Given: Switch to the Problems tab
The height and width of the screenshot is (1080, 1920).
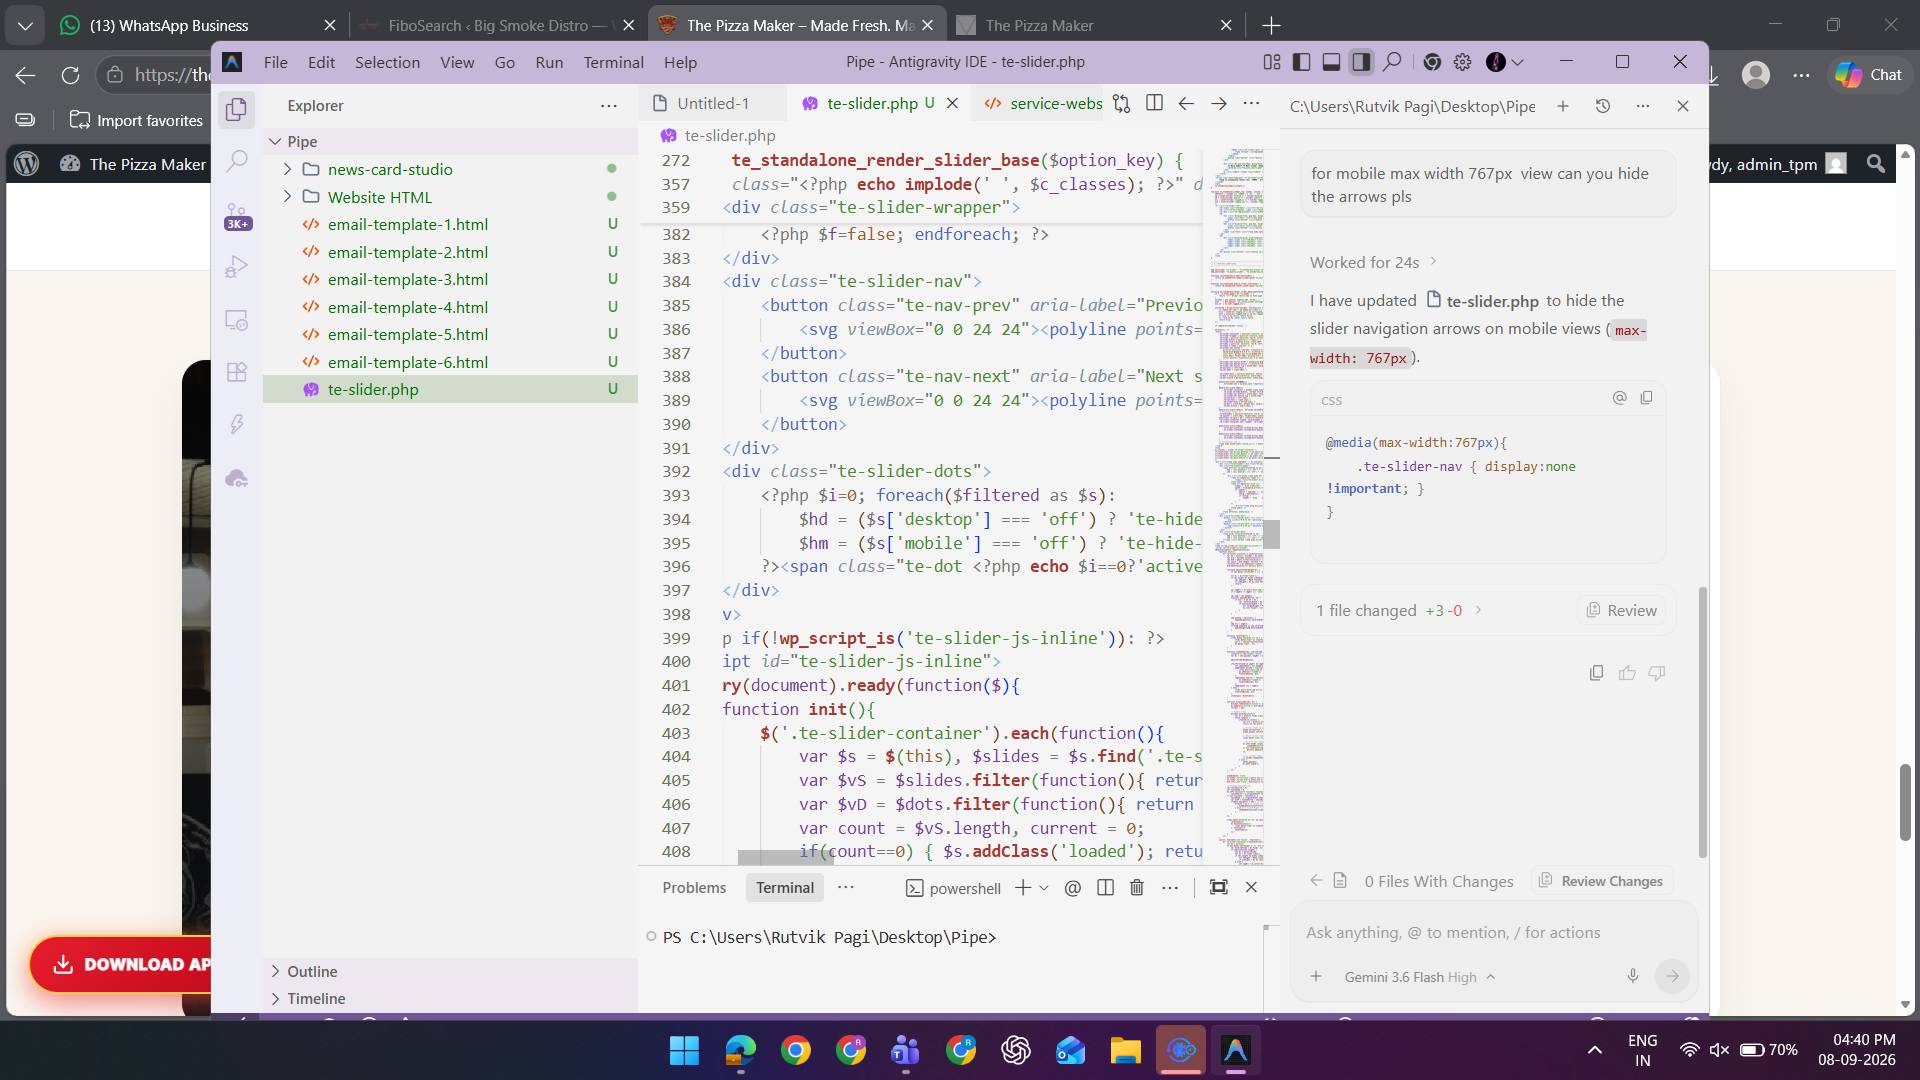Looking at the screenshot, I should [x=694, y=887].
